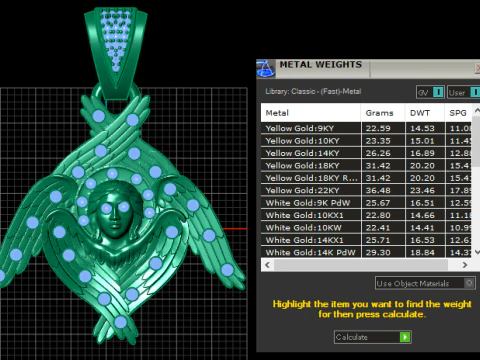Select the Yellow Gold:18KY R... row
This screenshot has height=360, width=480.
[x=366, y=178]
